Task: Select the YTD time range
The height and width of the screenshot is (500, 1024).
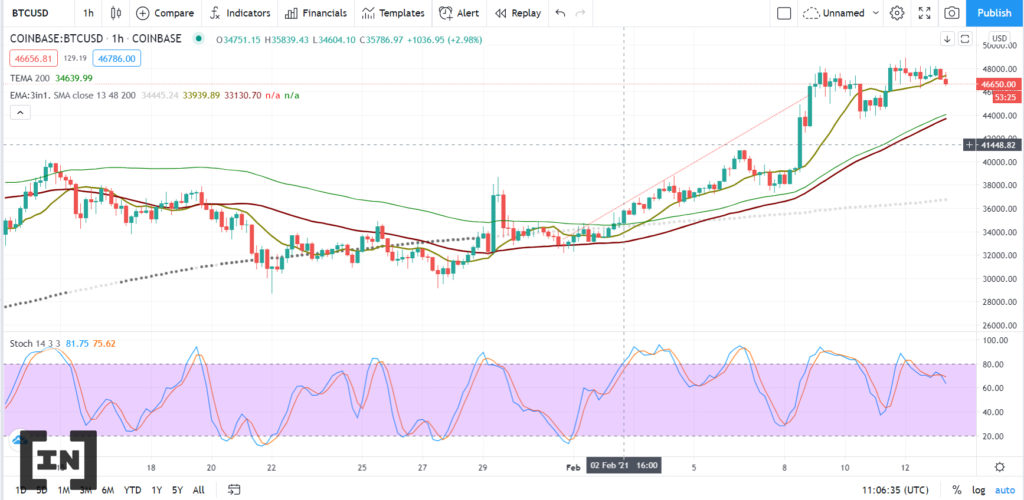Action: point(133,490)
